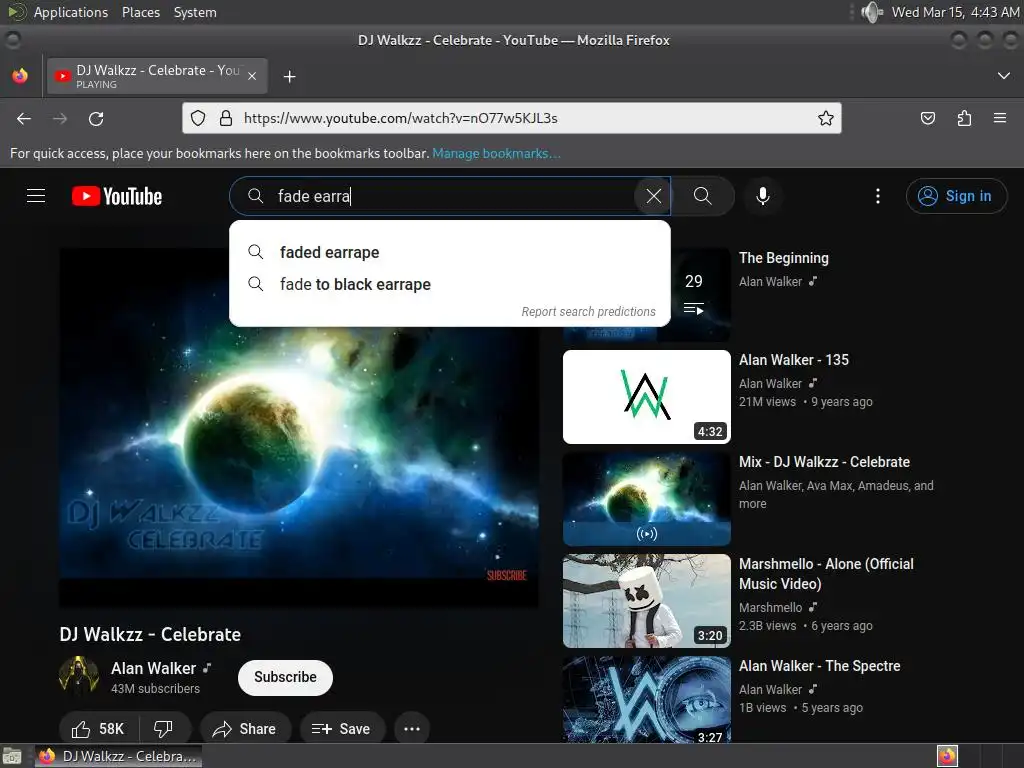Open Mix - DJ Walkzz - Celebrate thumbnail
Viewport: 1024px width, 768px height.
click(x=647, y=499)
